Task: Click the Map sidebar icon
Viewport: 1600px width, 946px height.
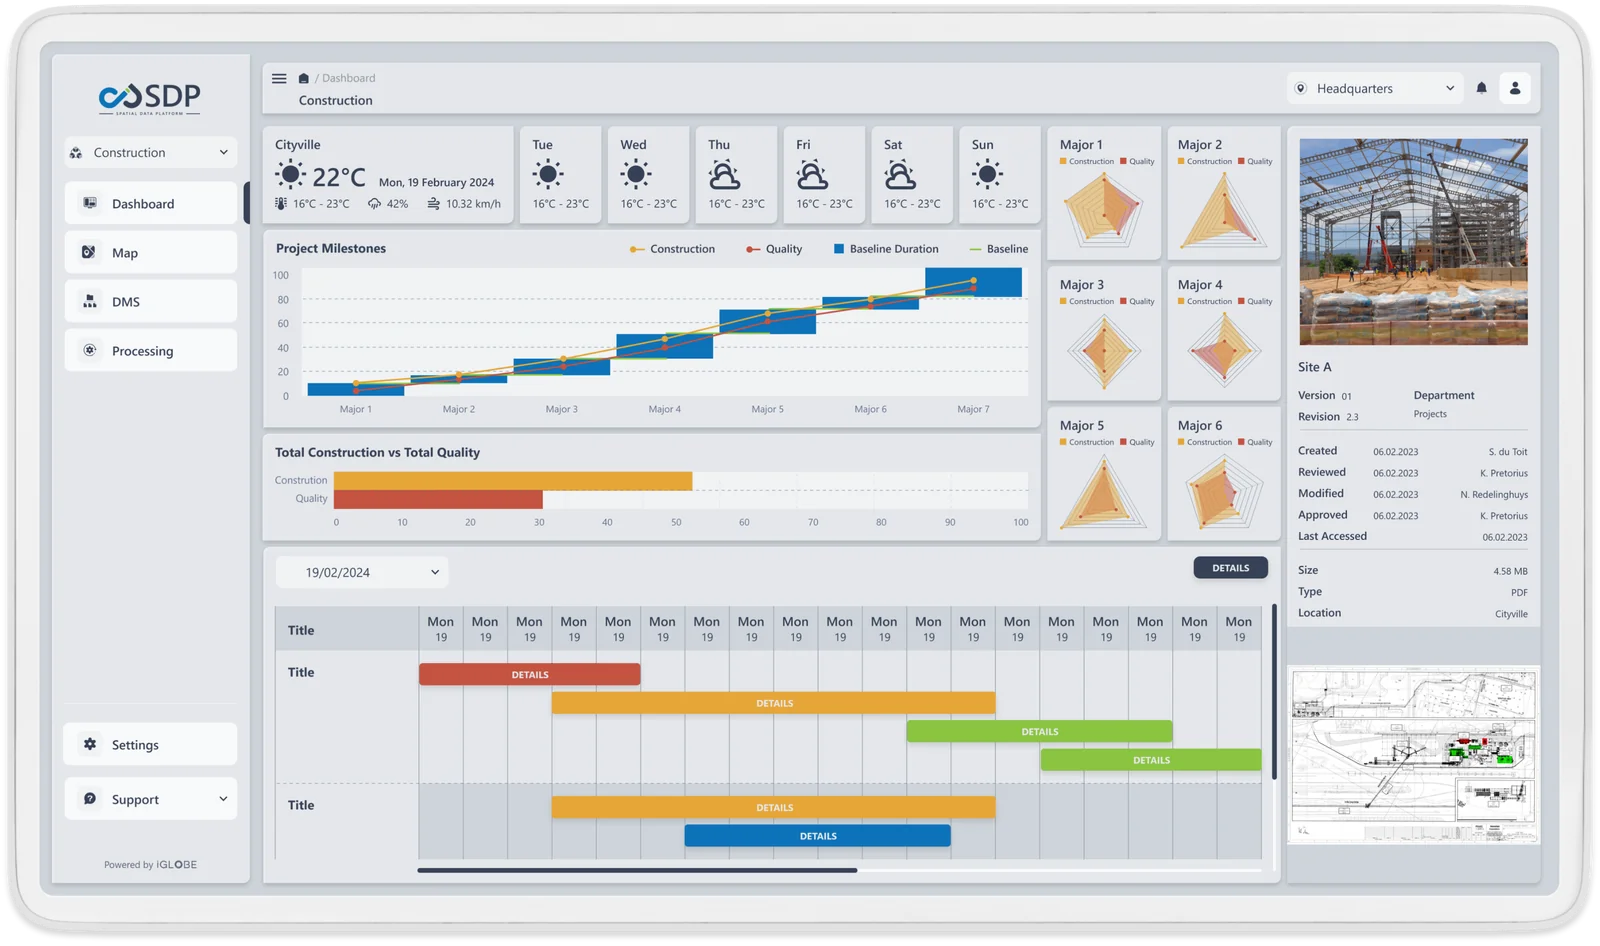Action: click(x=89, y=252)
